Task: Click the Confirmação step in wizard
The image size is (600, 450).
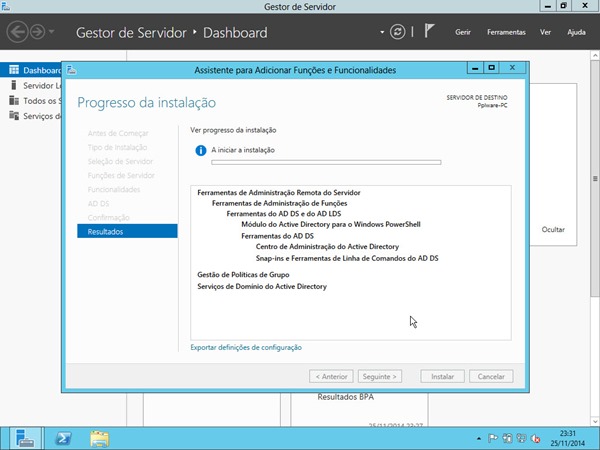Action: click(108, 217)
